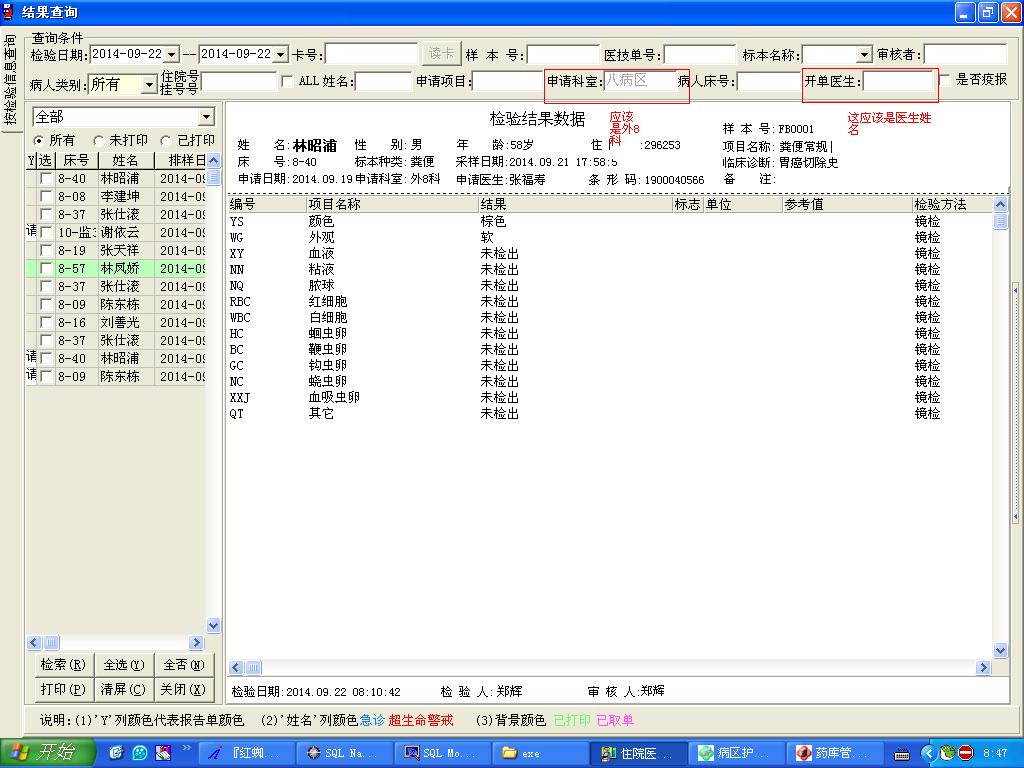Switch to the 住院医... taskbar window
Image resolution: width=1024 pixels, height=768 pixels.
(x=637, y=753)
